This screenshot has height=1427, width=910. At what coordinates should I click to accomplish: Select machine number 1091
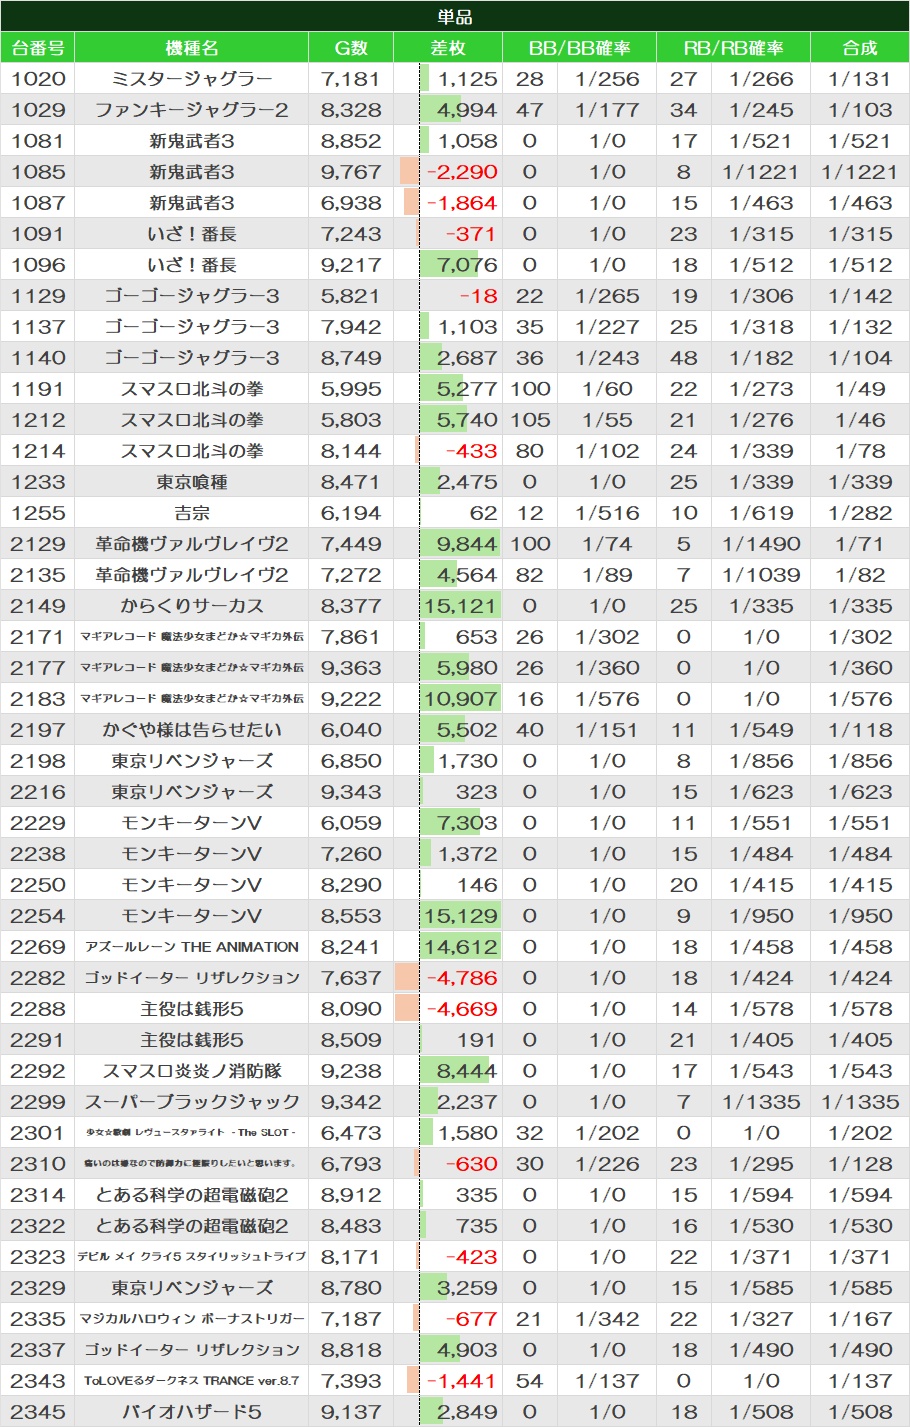(38, 234)
